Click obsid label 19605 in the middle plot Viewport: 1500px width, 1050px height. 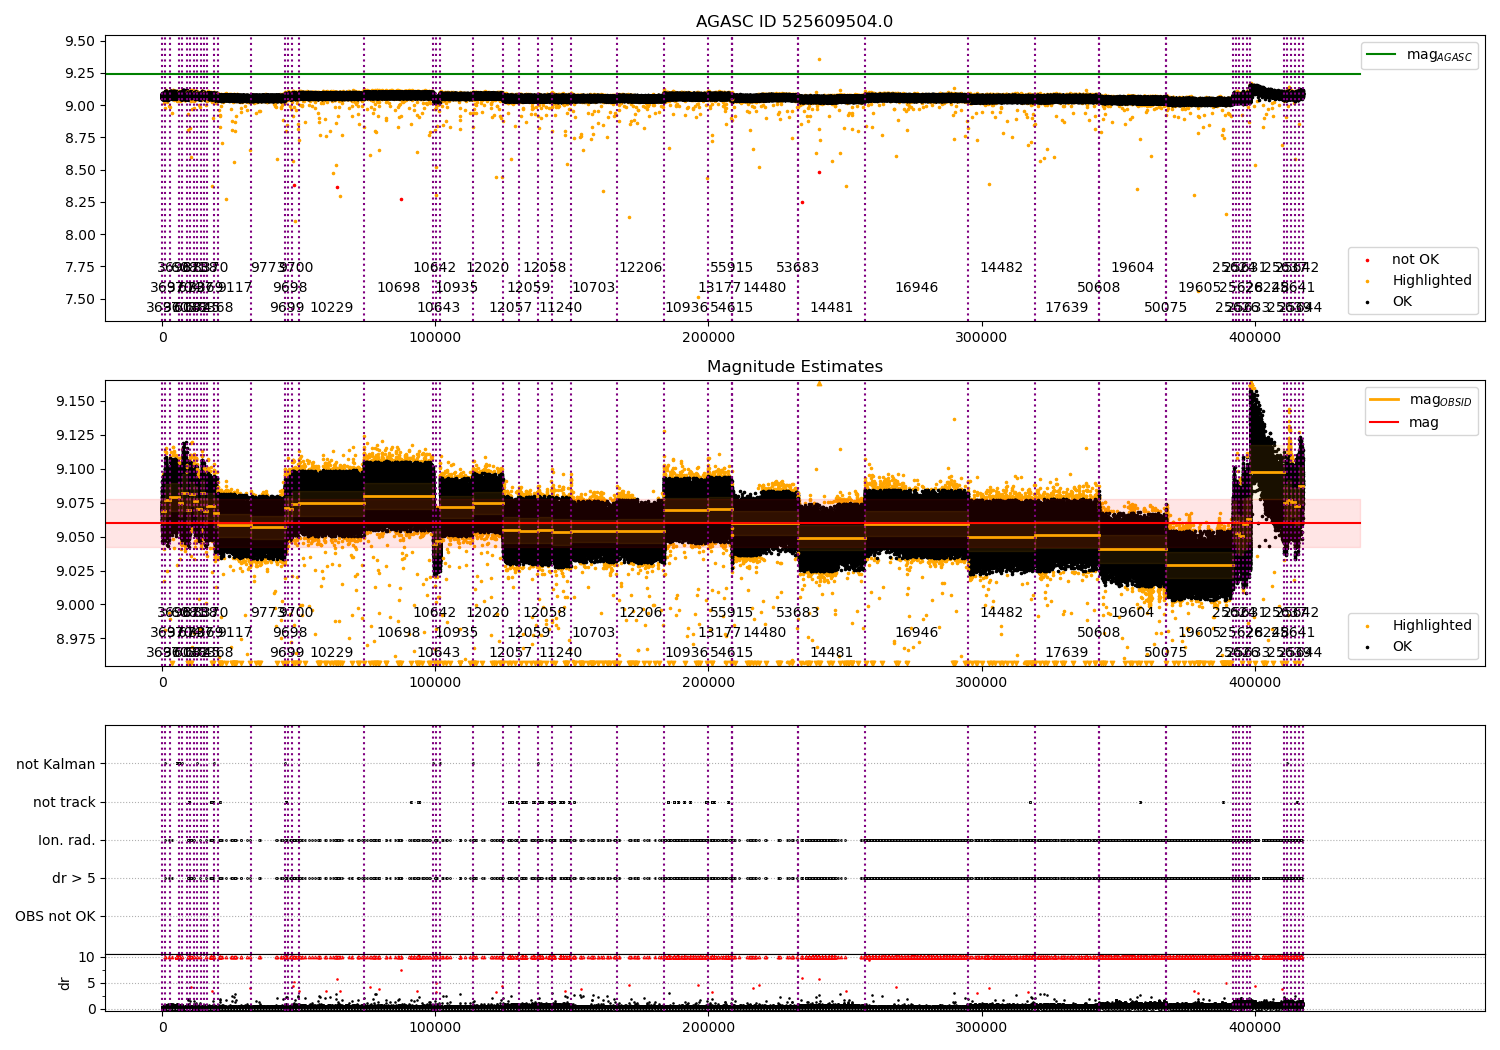click(1199, 633)
